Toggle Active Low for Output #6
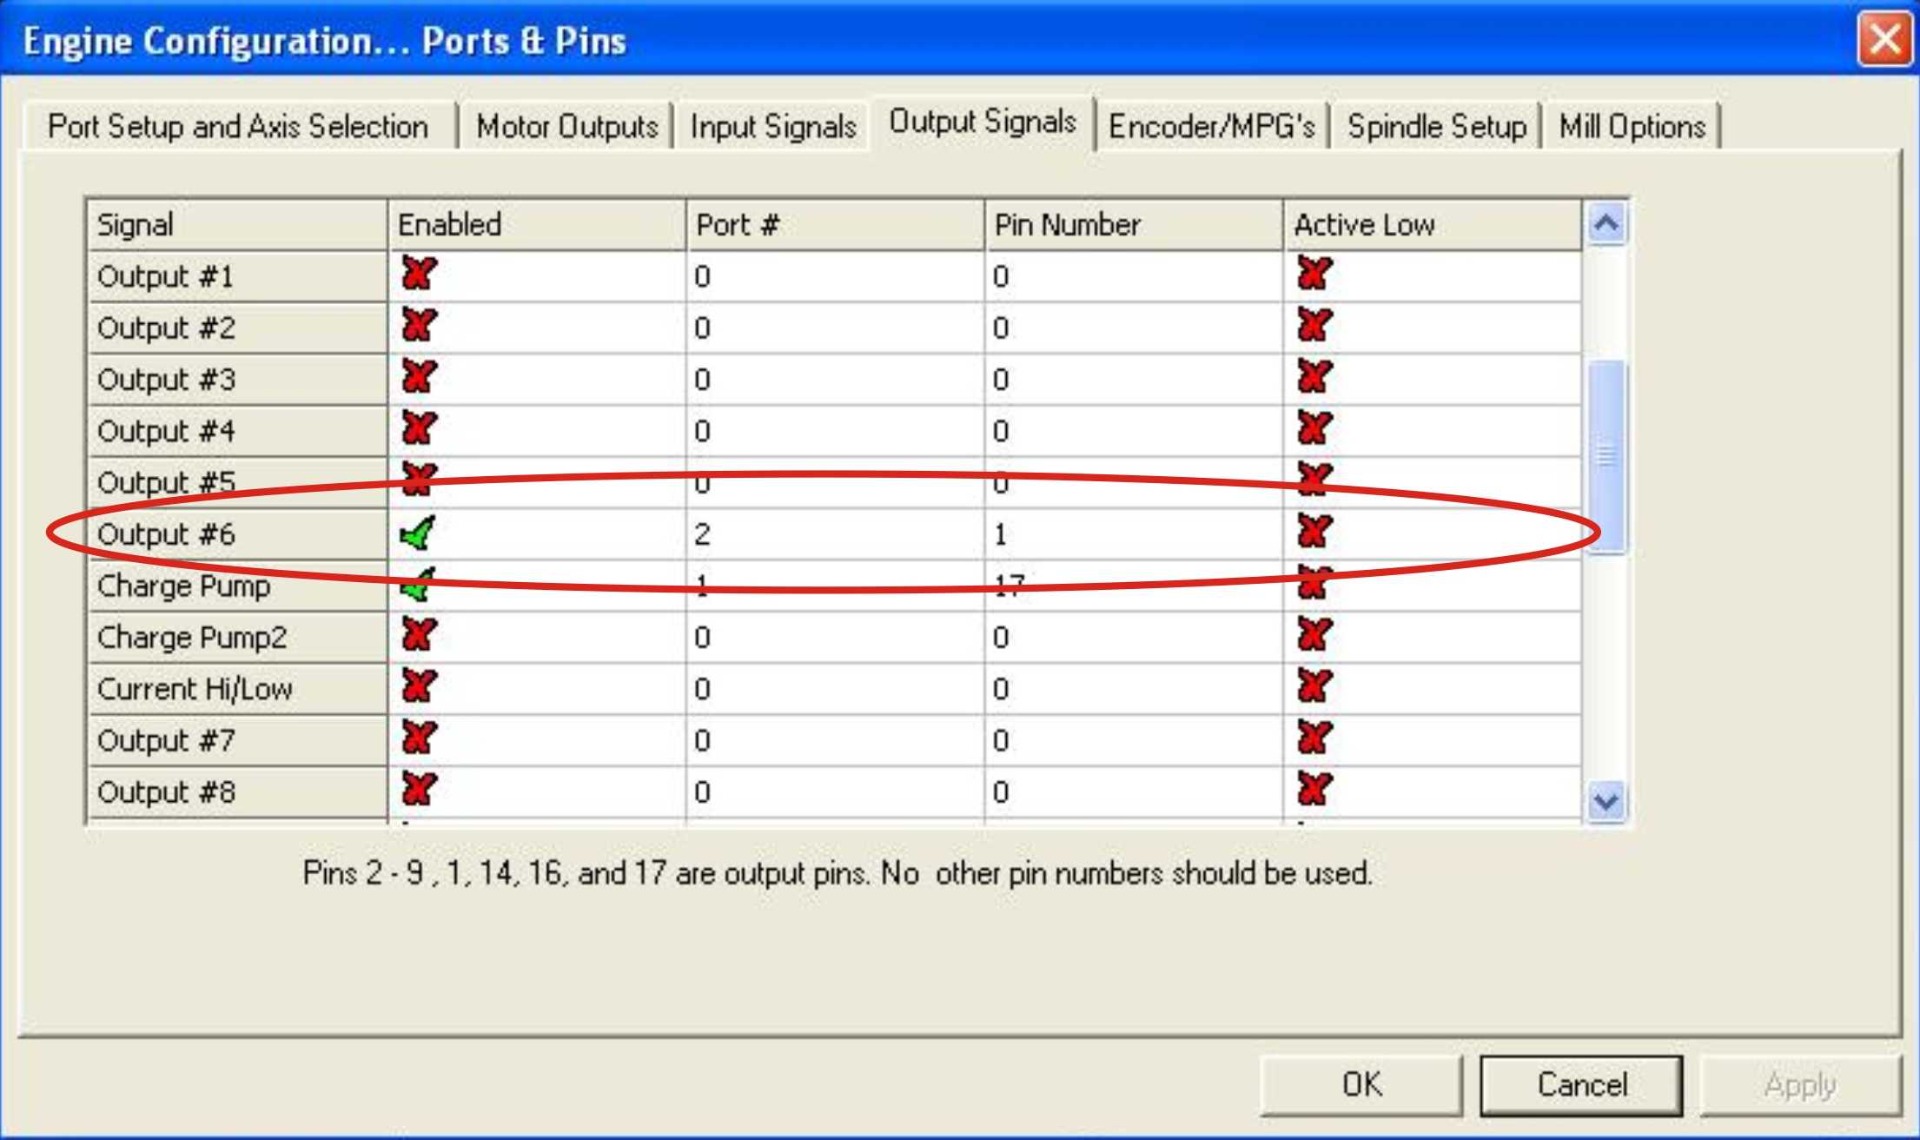Image resolution: width=1920 pixels, height=1140 pixels. click(x=1311, y=533)
